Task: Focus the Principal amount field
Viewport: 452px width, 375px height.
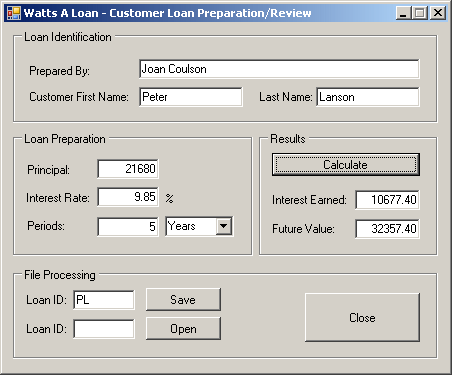Action: (x=128, y=169)
